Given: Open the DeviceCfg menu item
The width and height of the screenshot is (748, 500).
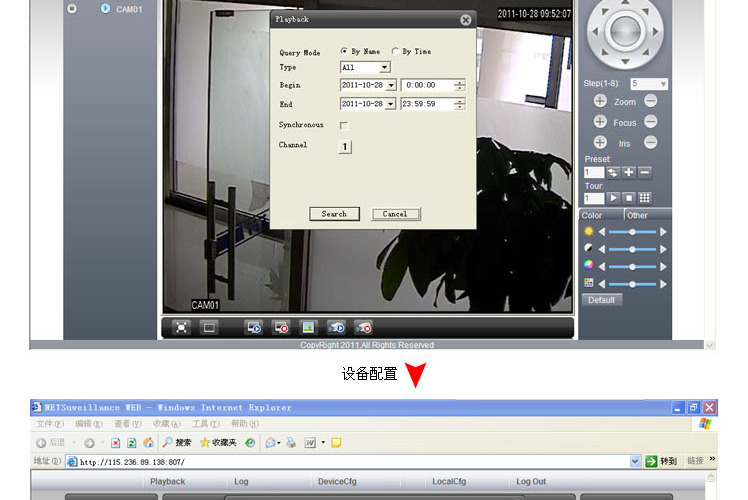Looking at the screenshot, I should click(337, 481).
